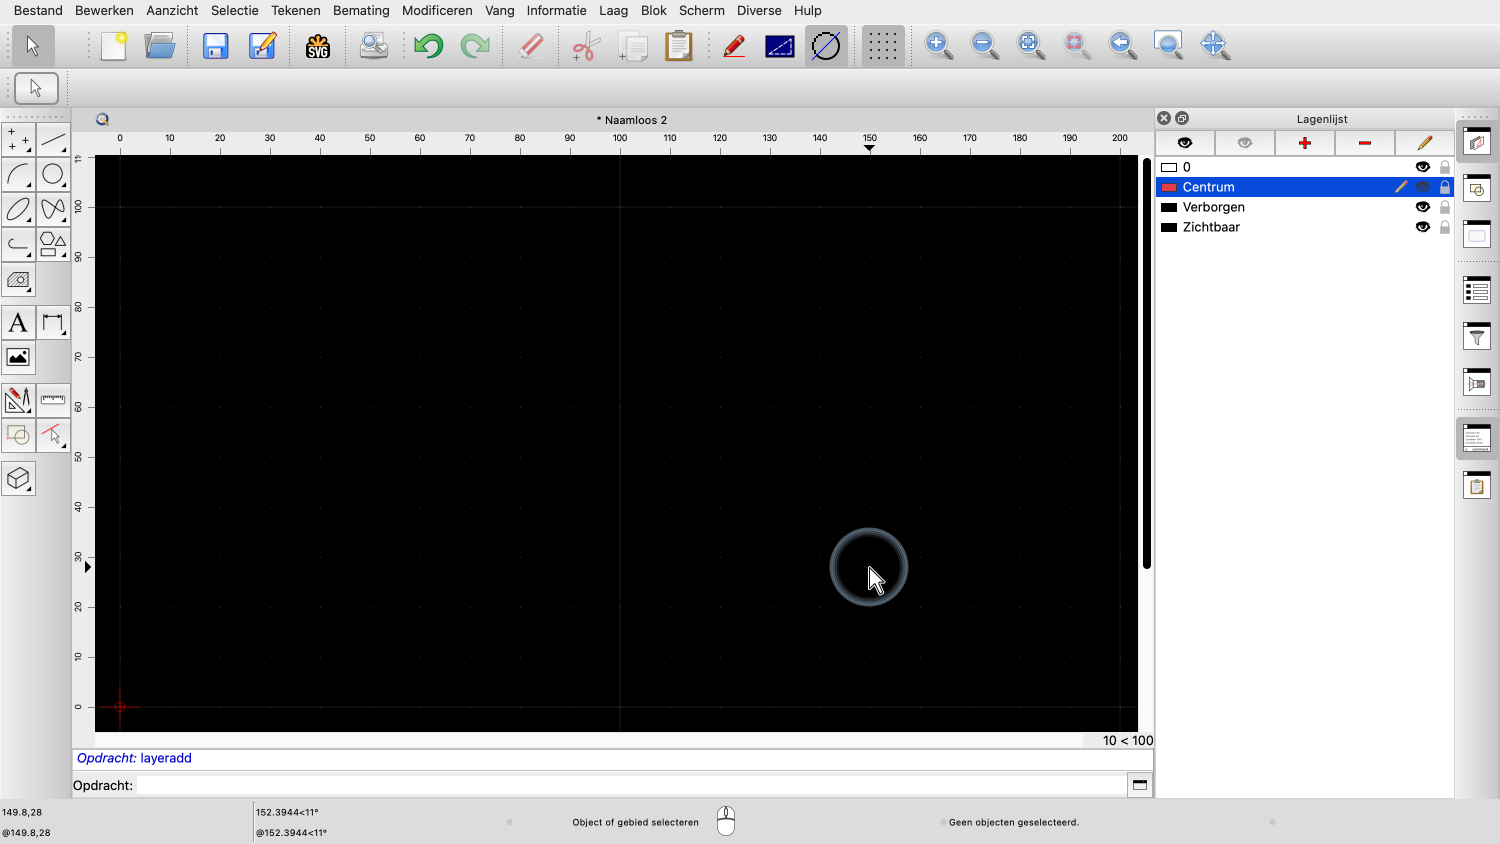Click the Undo arrow in toolbar

[429, 46]
